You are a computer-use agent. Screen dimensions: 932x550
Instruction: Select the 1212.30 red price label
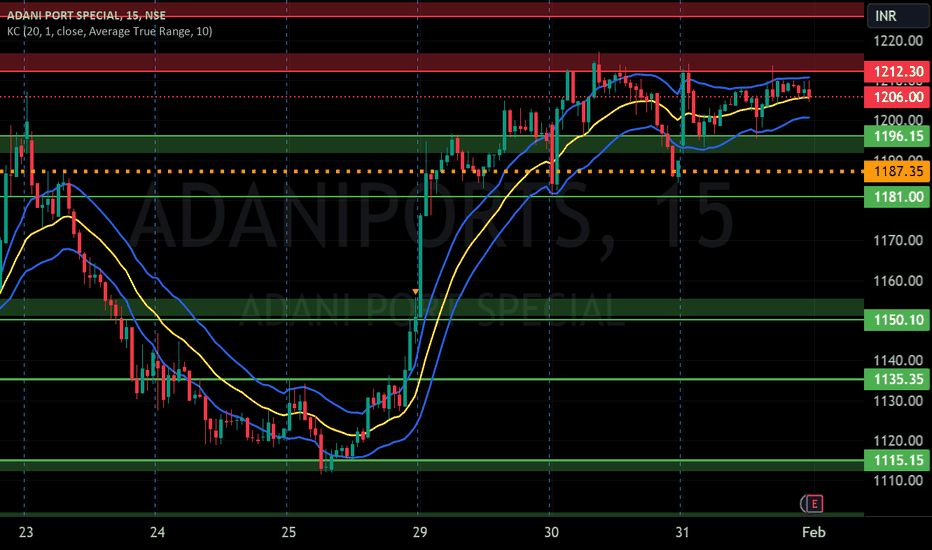tap(898, 72)
